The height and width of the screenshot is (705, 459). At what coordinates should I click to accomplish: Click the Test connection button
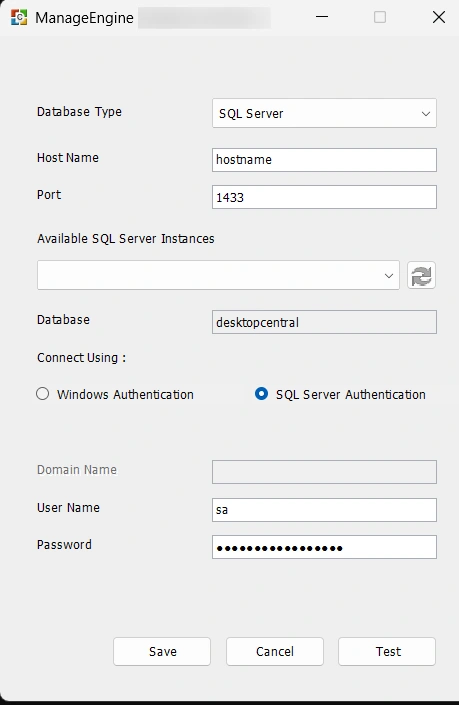coord(387,651)
